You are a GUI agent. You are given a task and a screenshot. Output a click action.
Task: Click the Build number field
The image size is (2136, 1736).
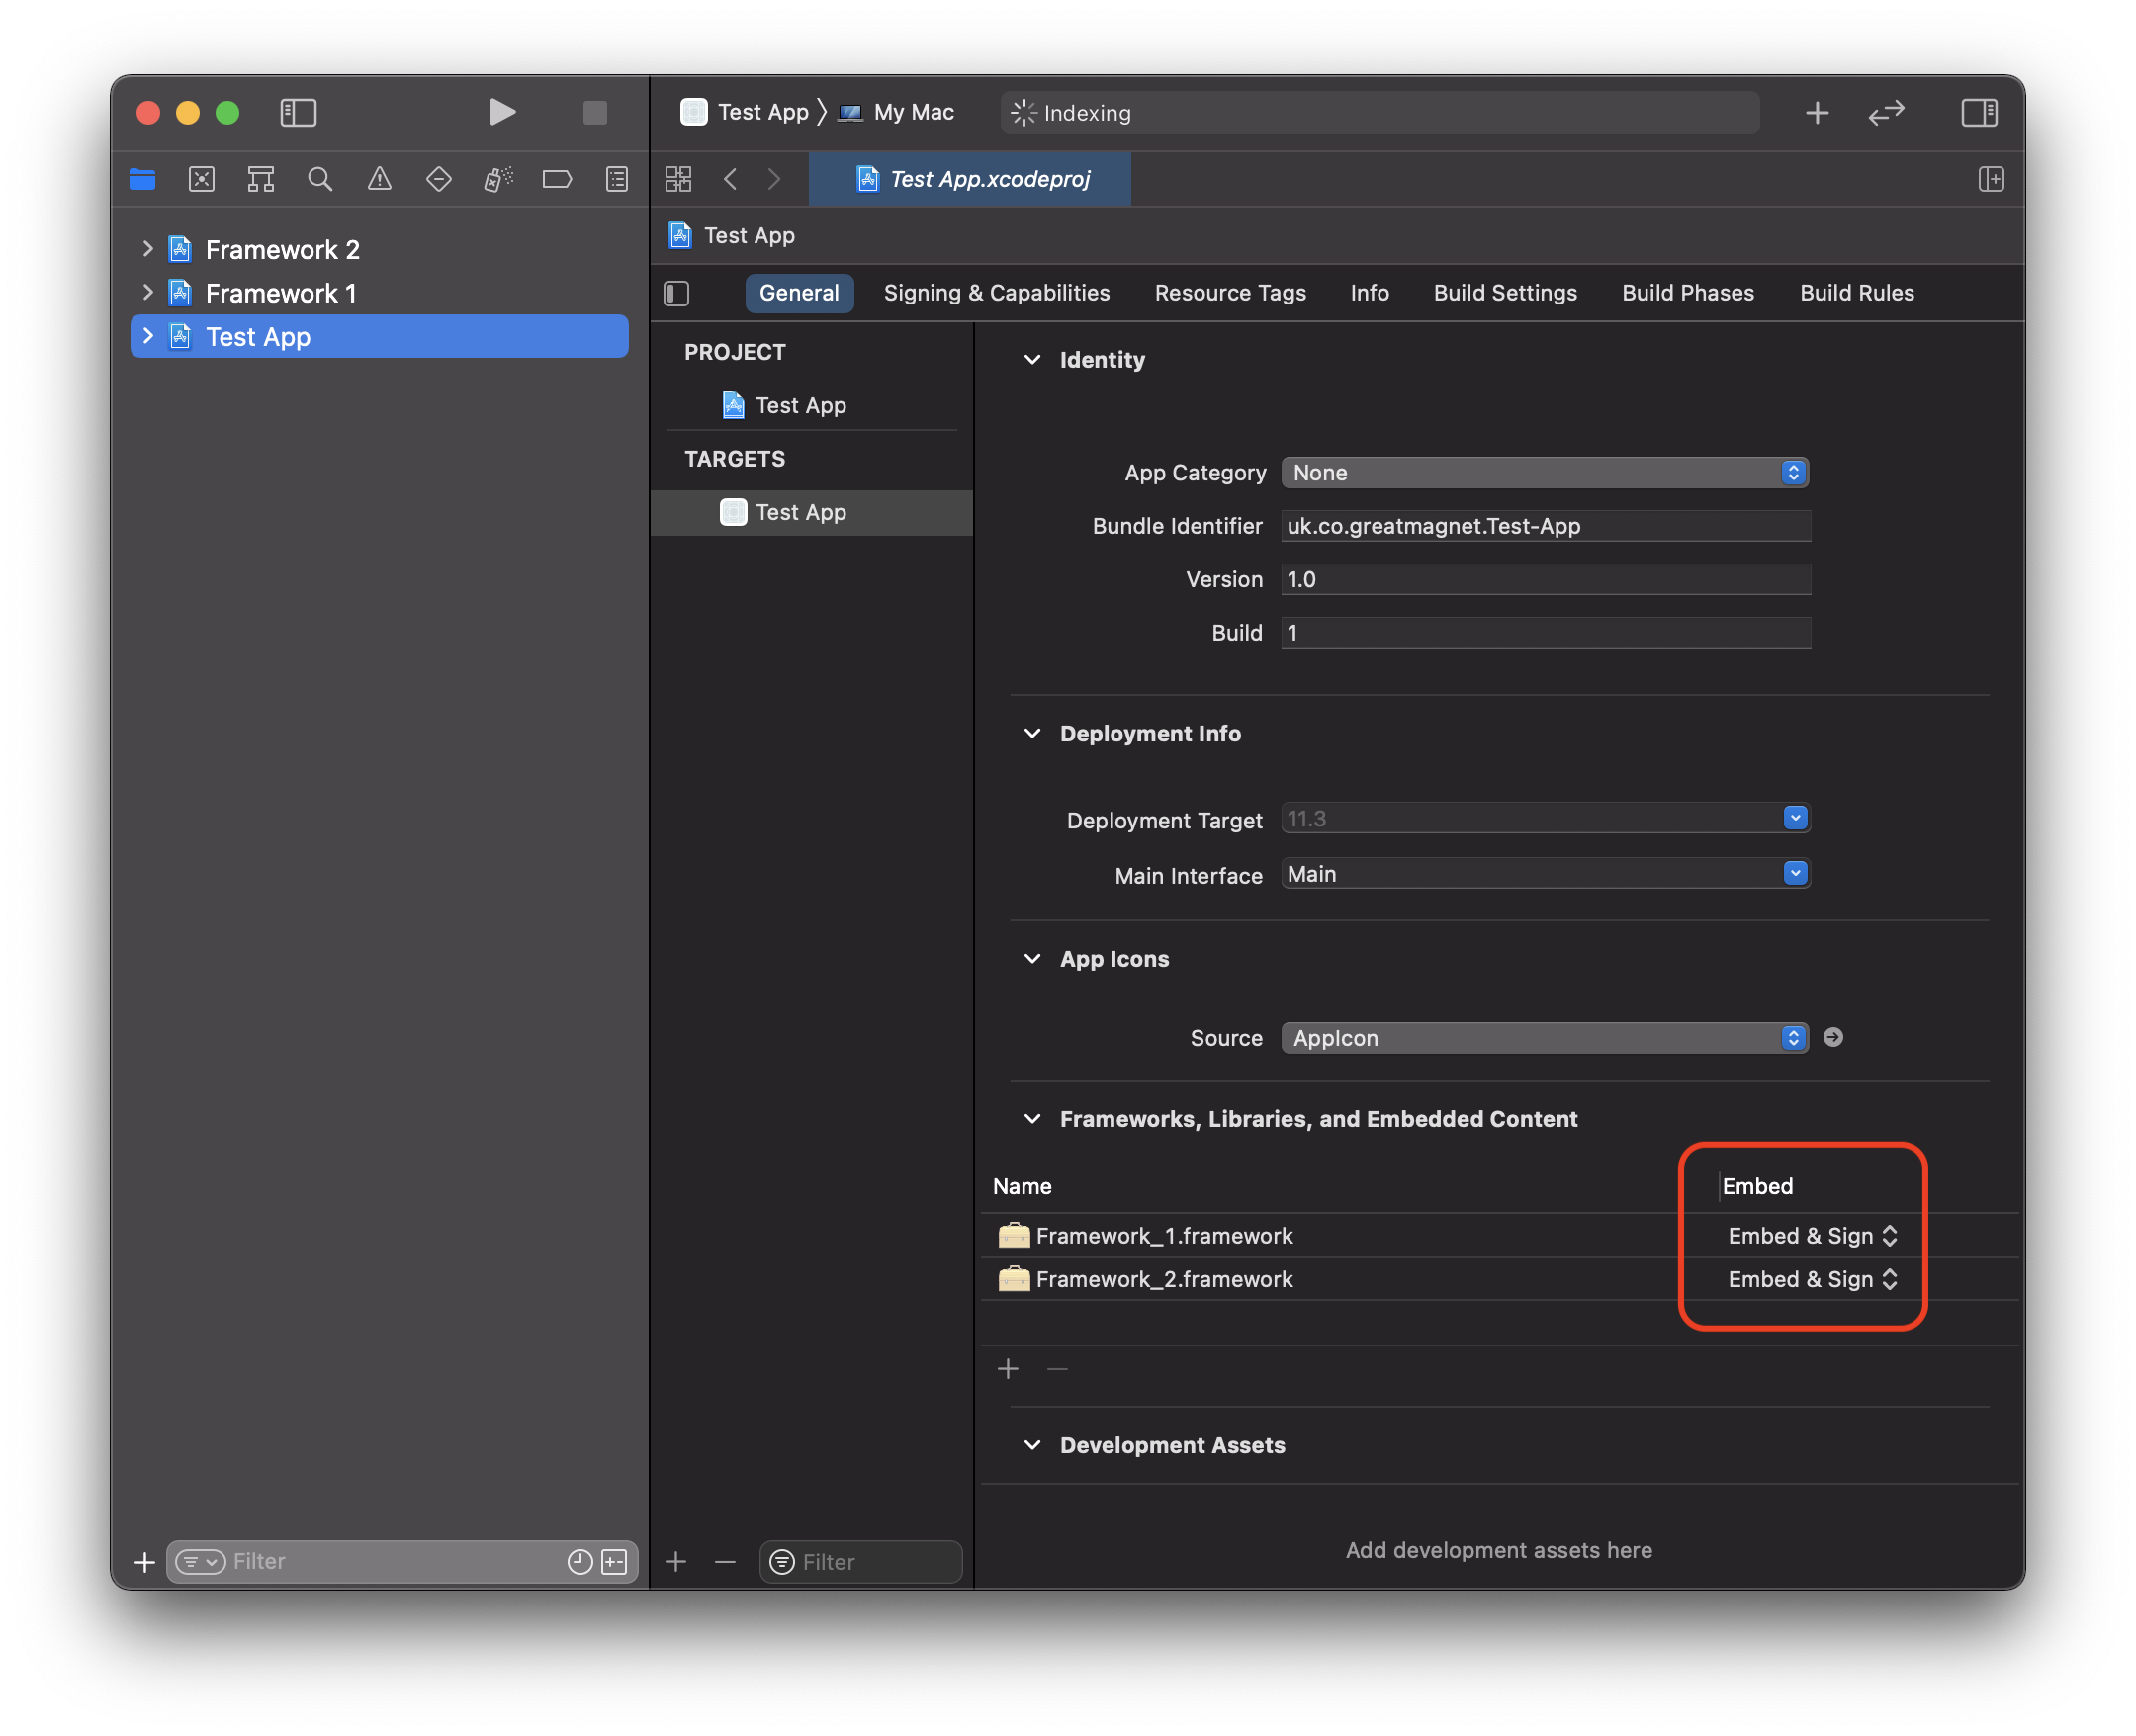tap(1545, 632)
